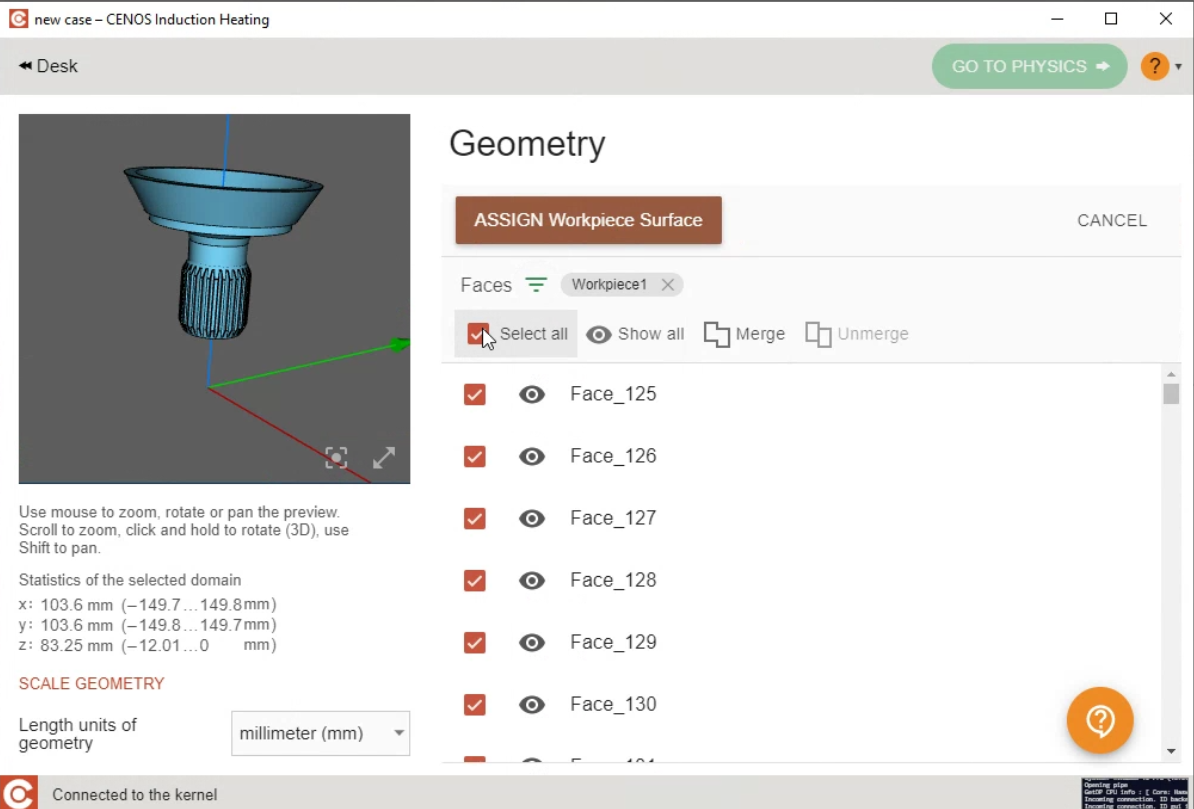Expand the help menu dropdown arrow

(x=1178, y=66)
